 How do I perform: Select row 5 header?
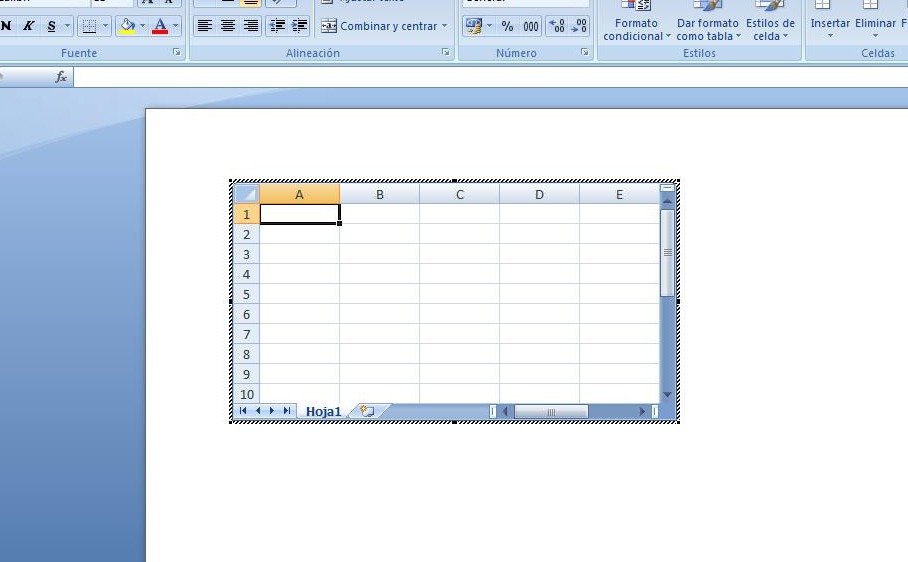(x=247, y=294)
